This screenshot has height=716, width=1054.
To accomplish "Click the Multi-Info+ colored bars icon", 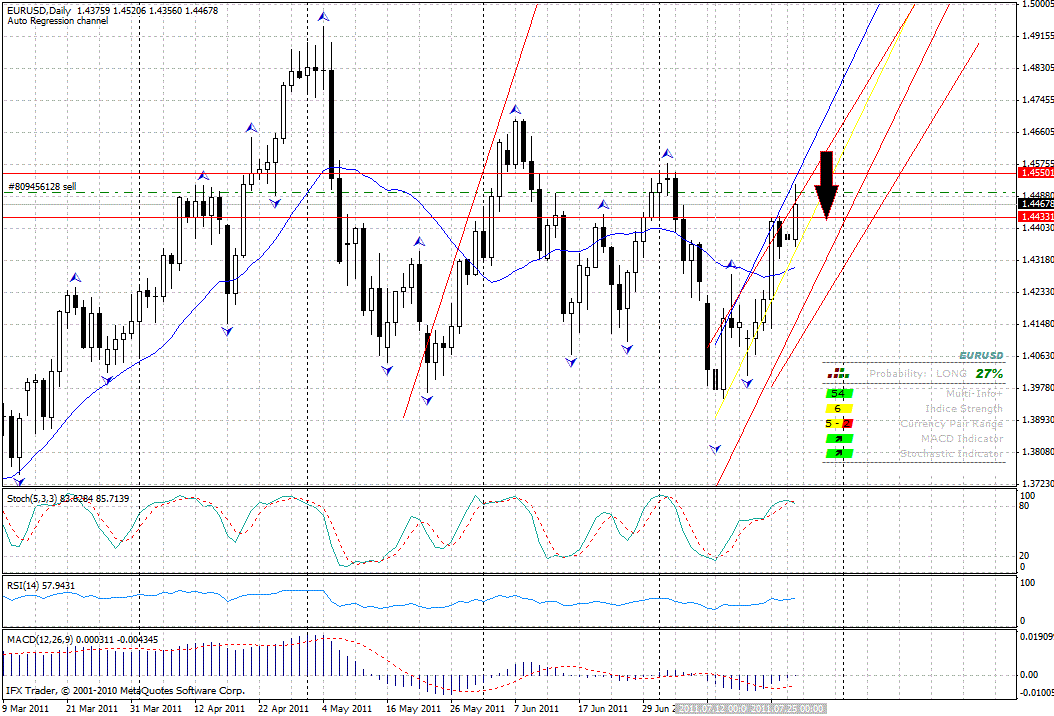I will pyautogui.click(x=837, y=373).
